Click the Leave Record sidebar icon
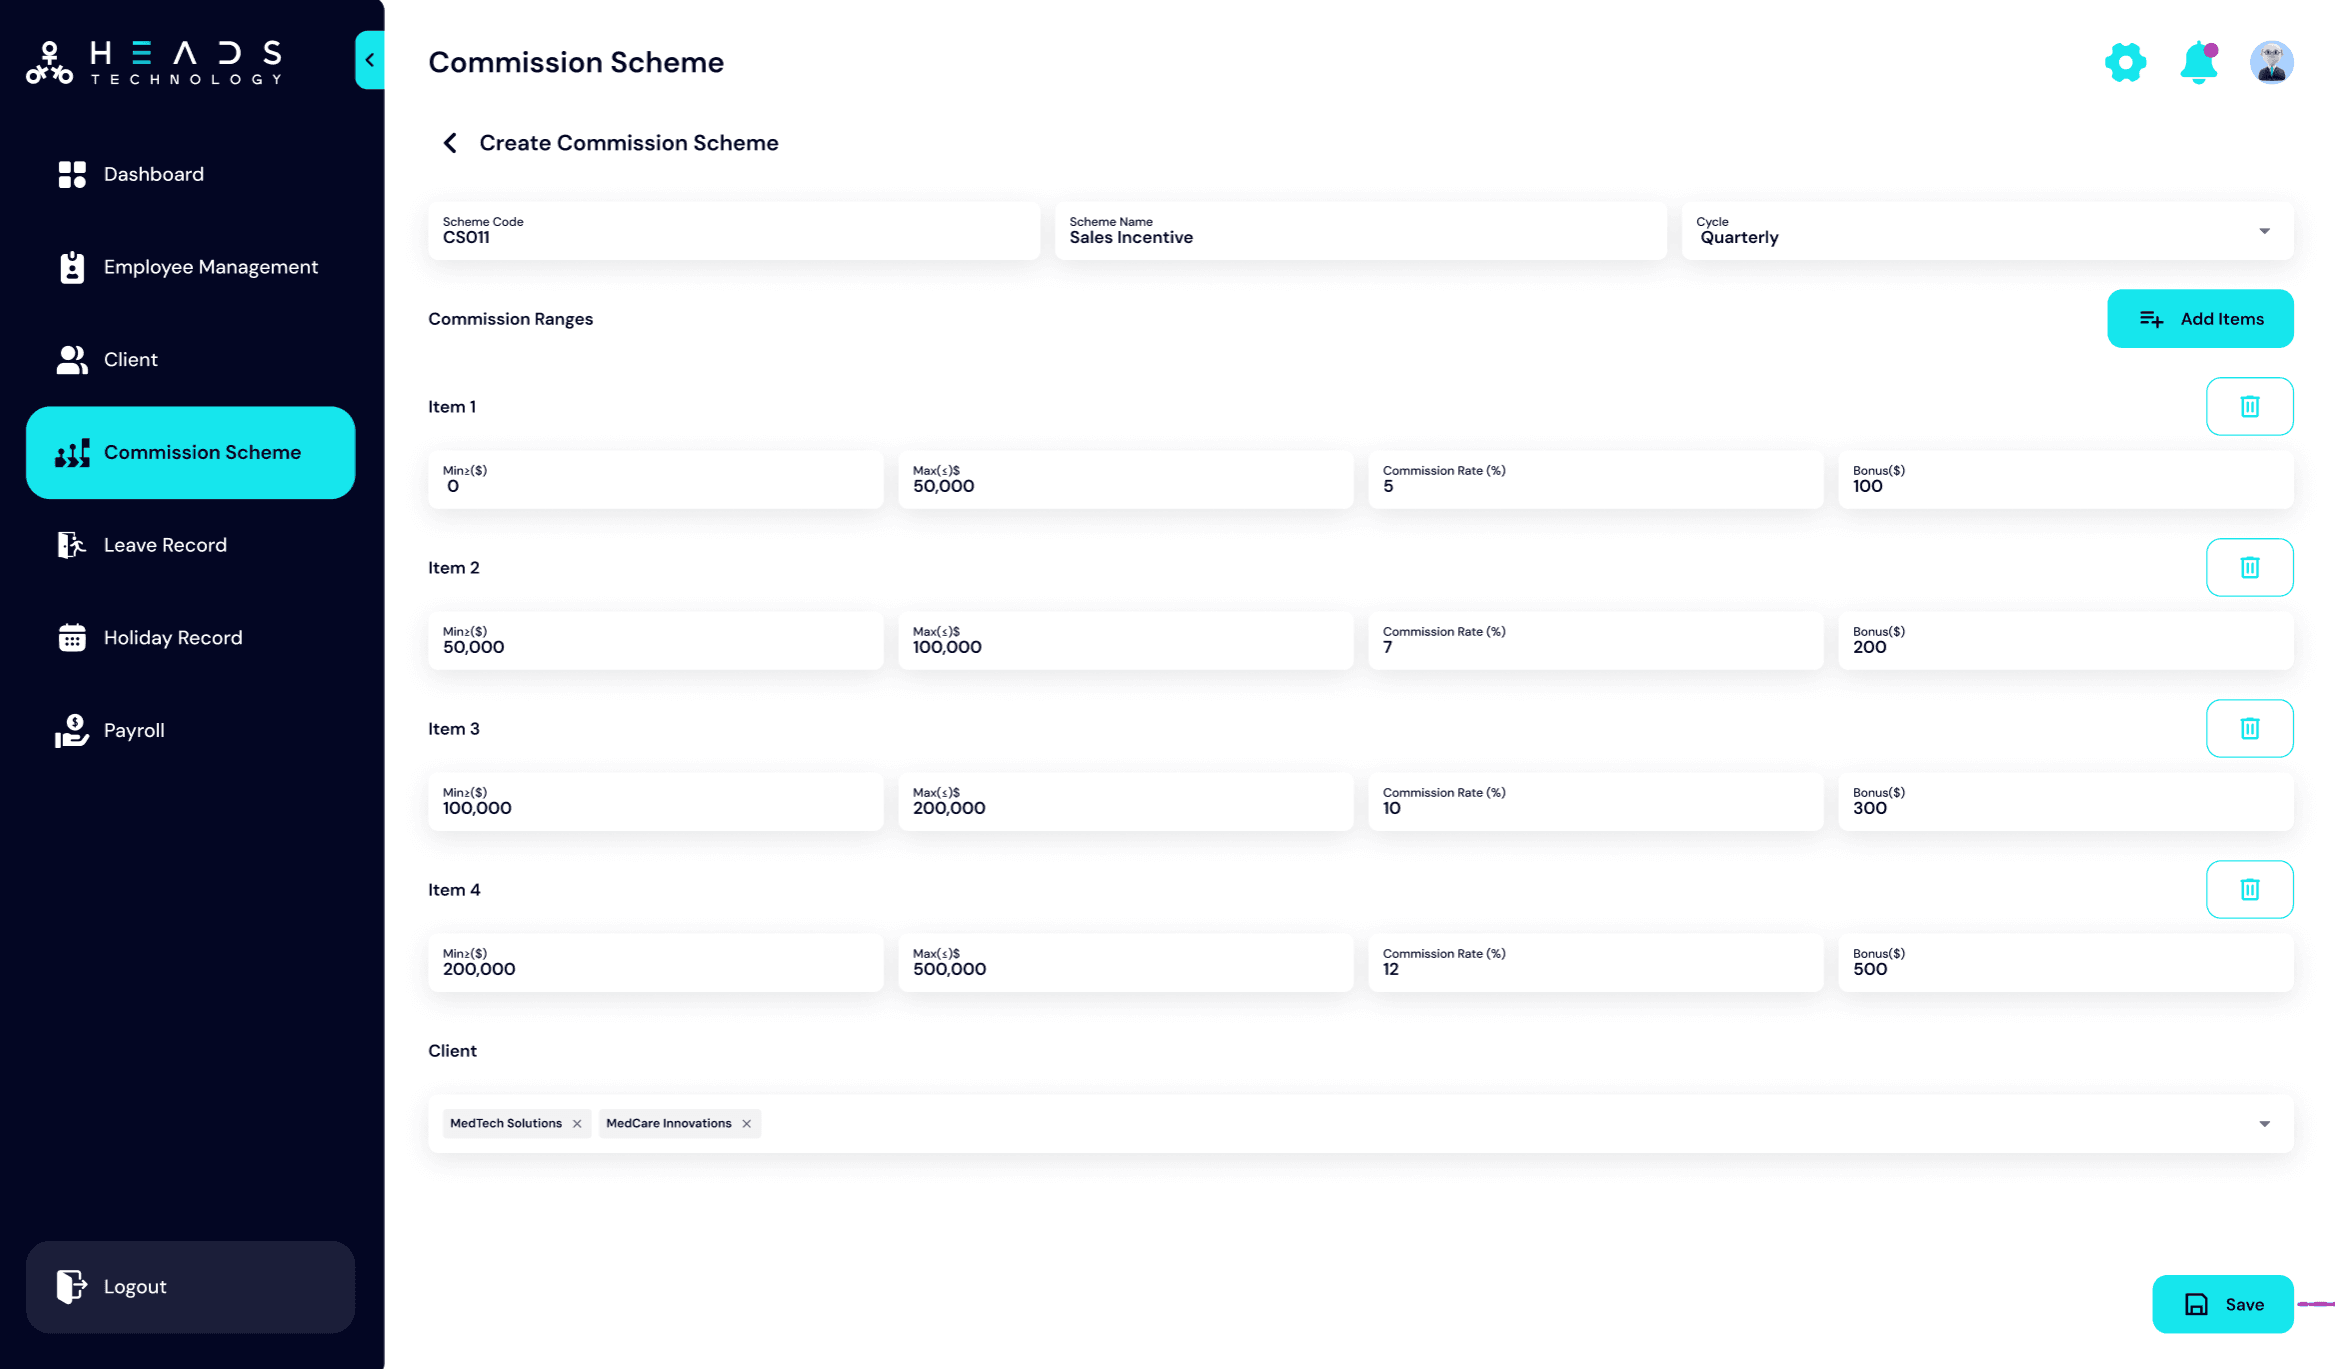The image size is (2335, 1369). tap(71, 544)
